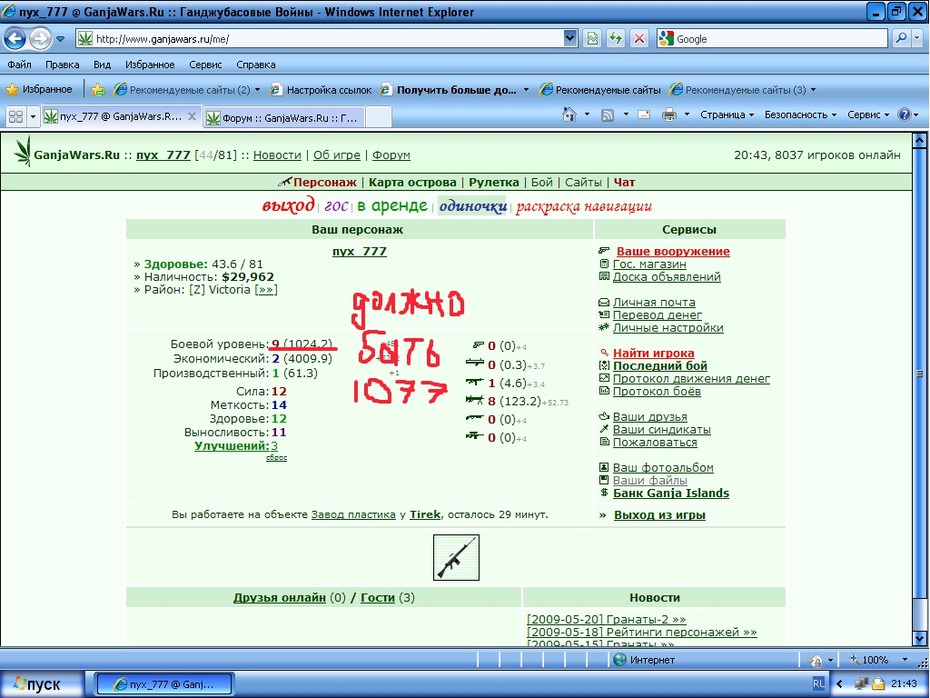Open the Друзья онлайн link
The image size is (930, 698).
(x=279, y=598)
